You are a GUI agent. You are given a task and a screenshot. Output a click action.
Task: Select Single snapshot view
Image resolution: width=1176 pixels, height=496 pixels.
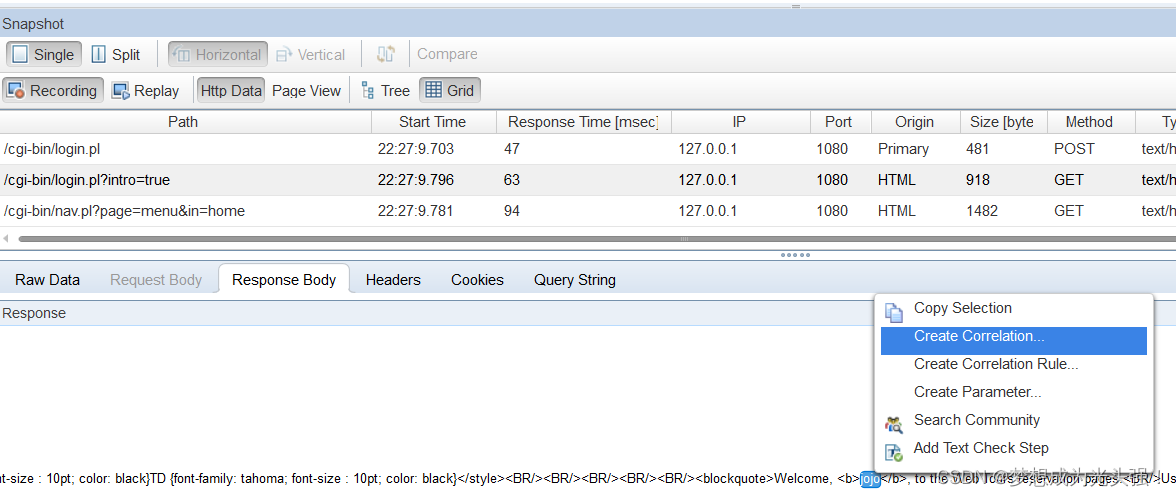pos(42,55)
